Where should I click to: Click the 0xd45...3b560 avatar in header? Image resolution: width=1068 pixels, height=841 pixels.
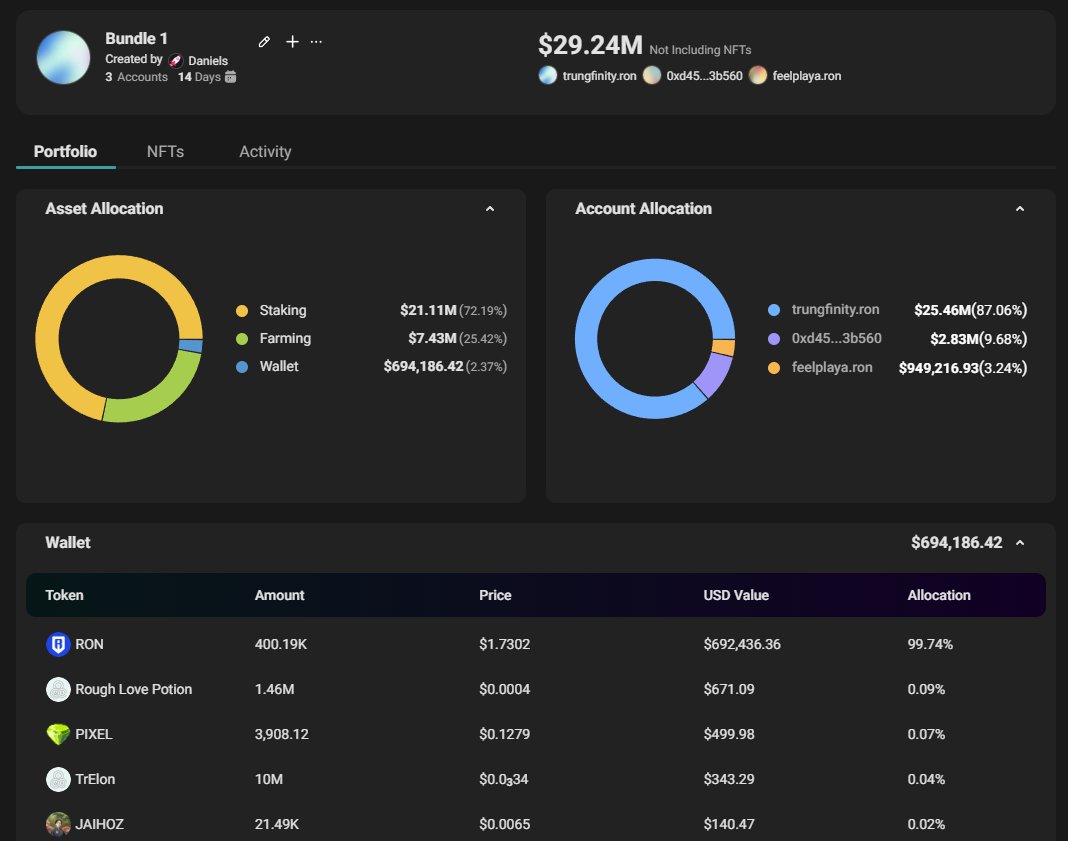[652, 76]
